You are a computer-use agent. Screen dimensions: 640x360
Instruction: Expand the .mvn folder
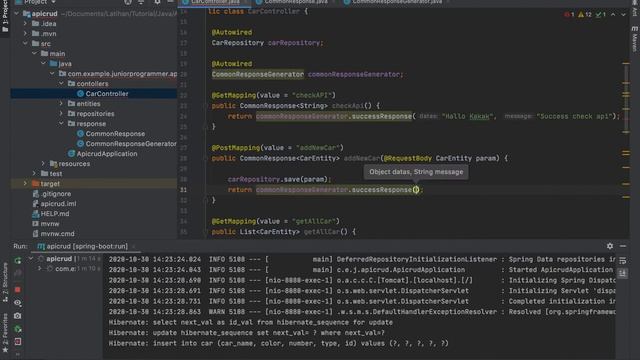click(25, 33)
